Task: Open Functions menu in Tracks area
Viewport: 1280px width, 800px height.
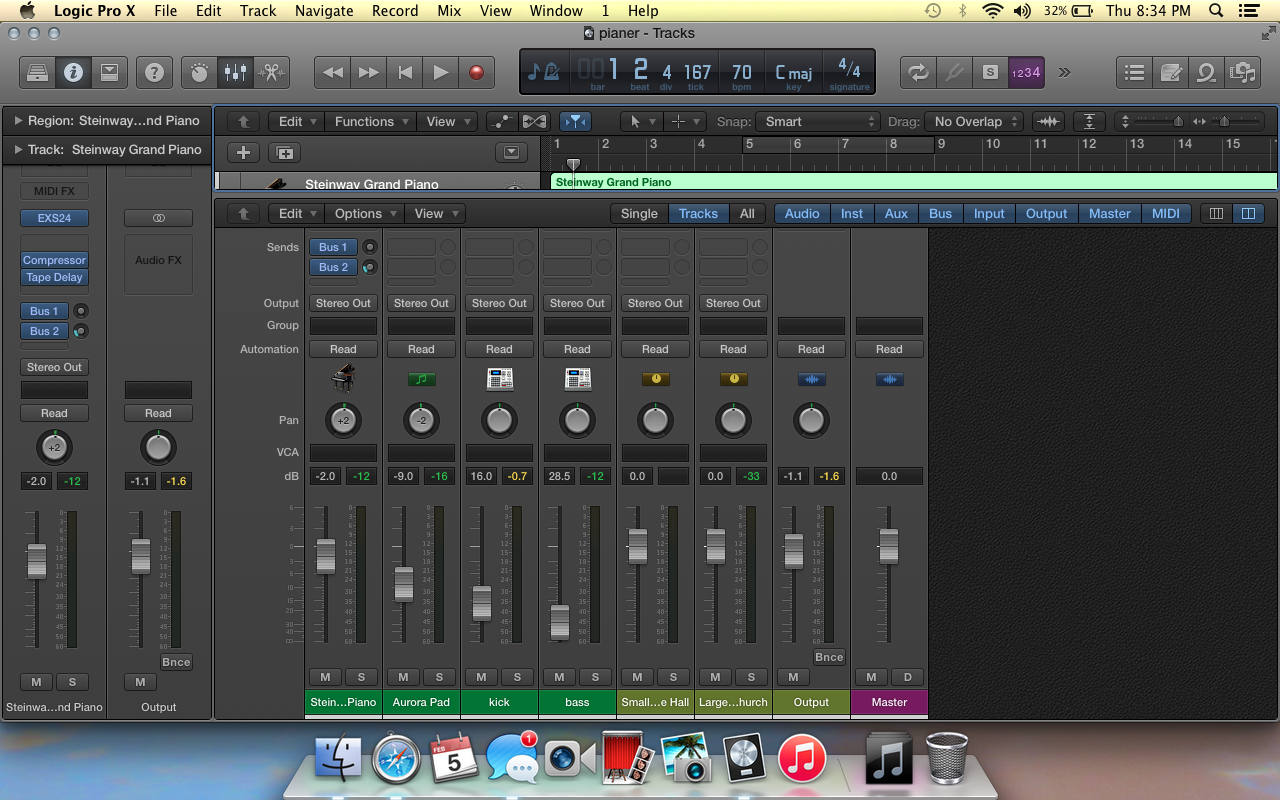Action: click(371, 121)
